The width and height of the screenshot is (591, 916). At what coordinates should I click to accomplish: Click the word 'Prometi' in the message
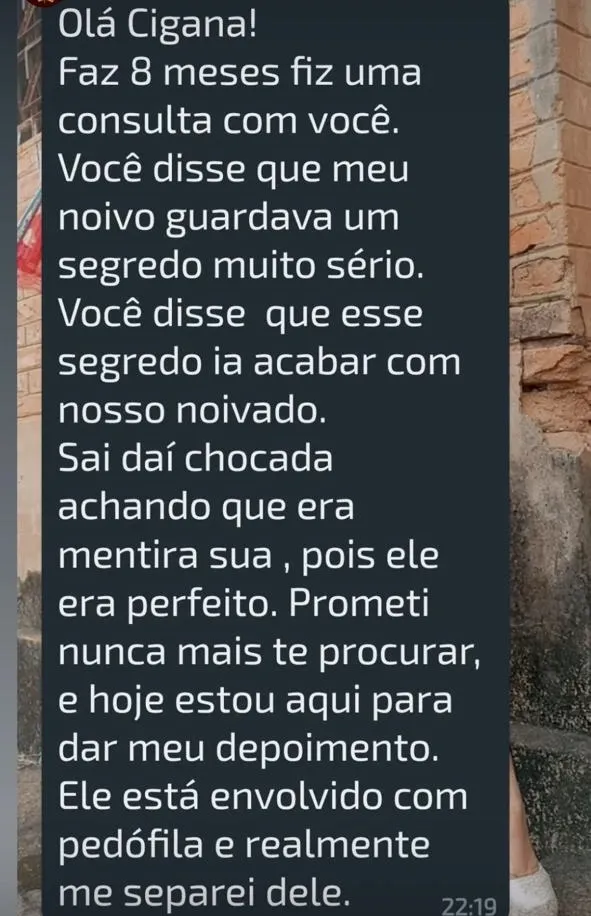[359, 604]
